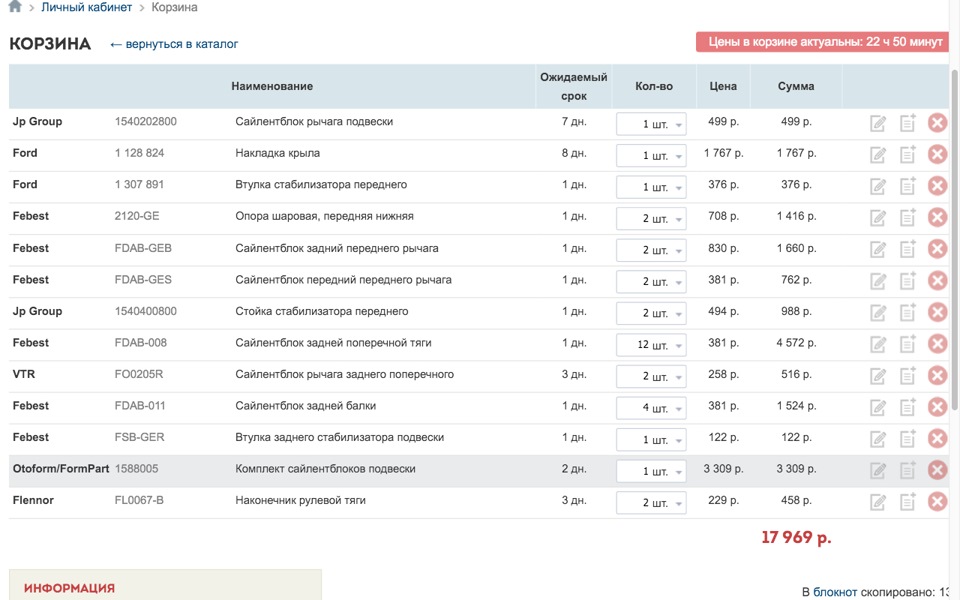
Task: Go to Личный кабинет breadcrumb
Action: coord(86,7)
